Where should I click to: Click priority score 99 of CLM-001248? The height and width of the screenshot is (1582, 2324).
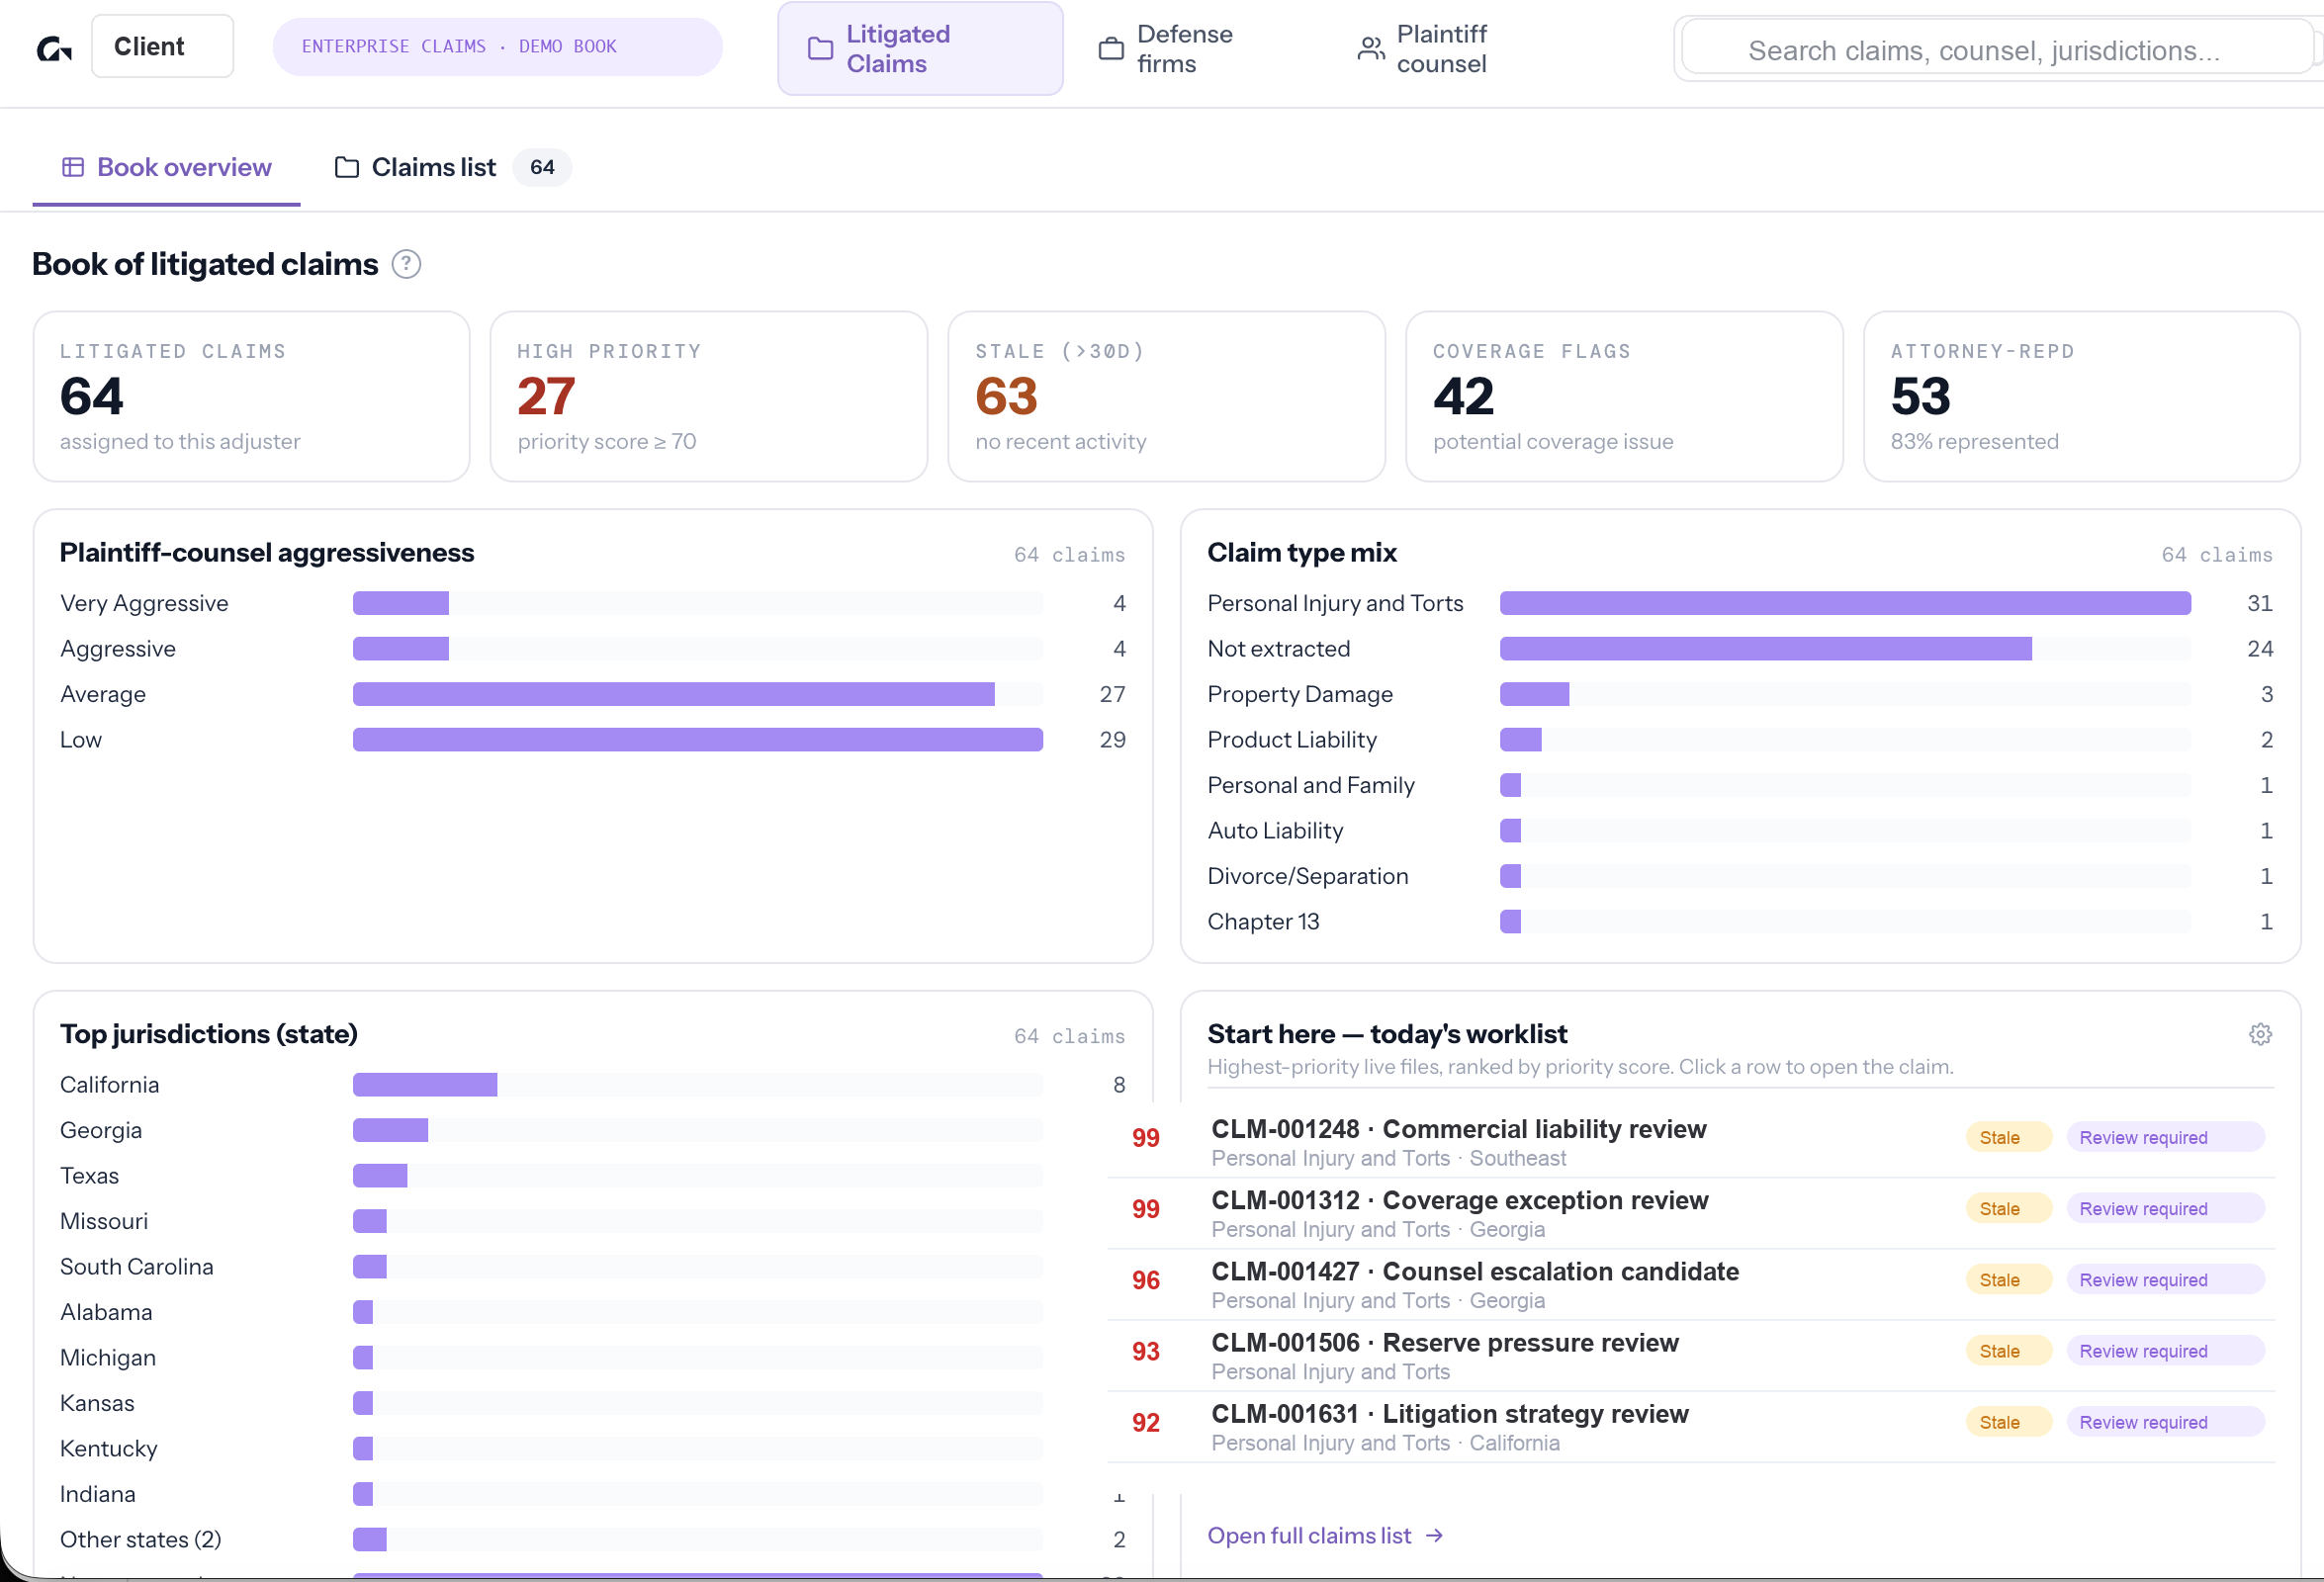(1146, 1138)
